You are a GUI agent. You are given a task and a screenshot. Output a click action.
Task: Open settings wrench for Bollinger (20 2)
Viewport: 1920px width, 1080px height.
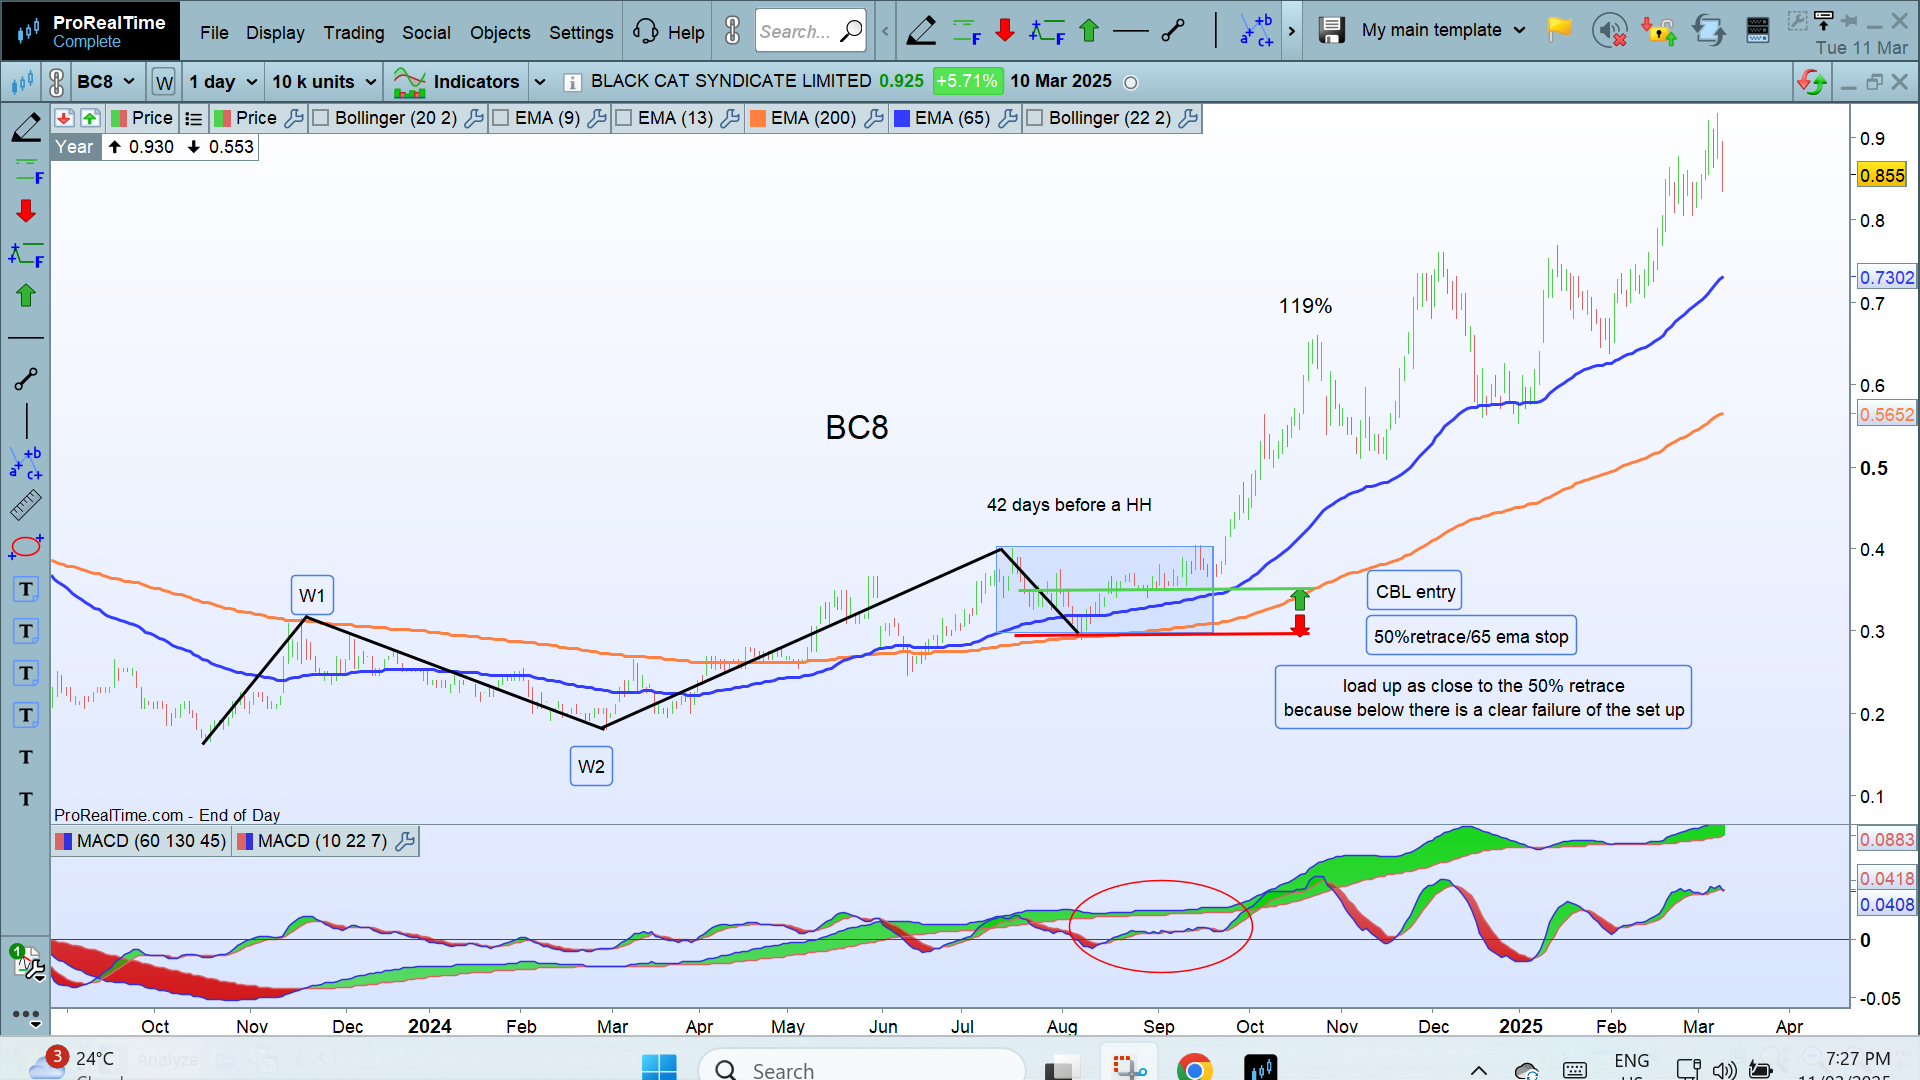click(x=474, y=118)
